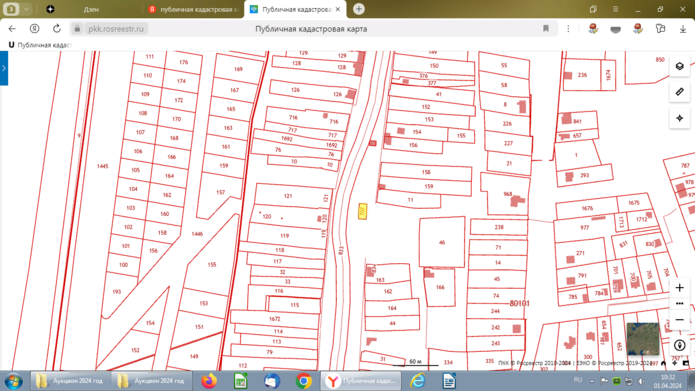This screenshot has width=695, height=391.
Task: Reset map orientation with compass button
Action: coord(679,345)
